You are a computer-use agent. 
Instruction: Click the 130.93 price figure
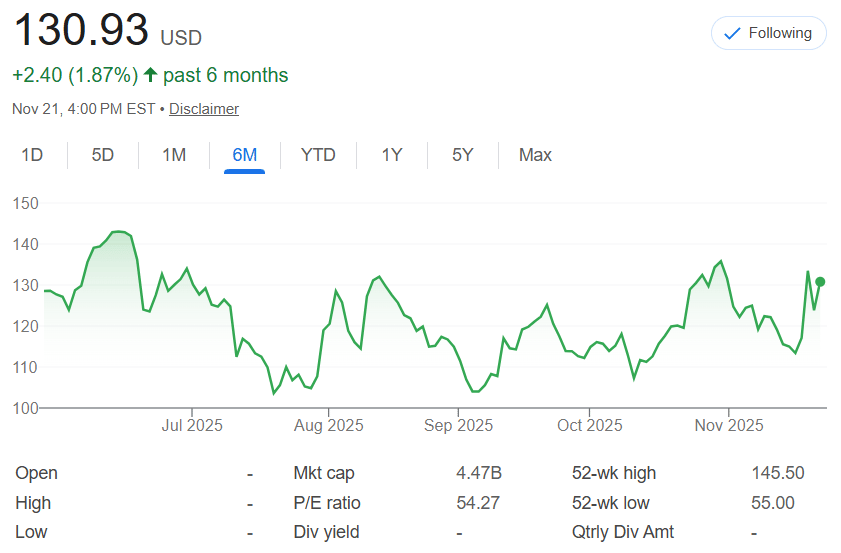point(80,30)
